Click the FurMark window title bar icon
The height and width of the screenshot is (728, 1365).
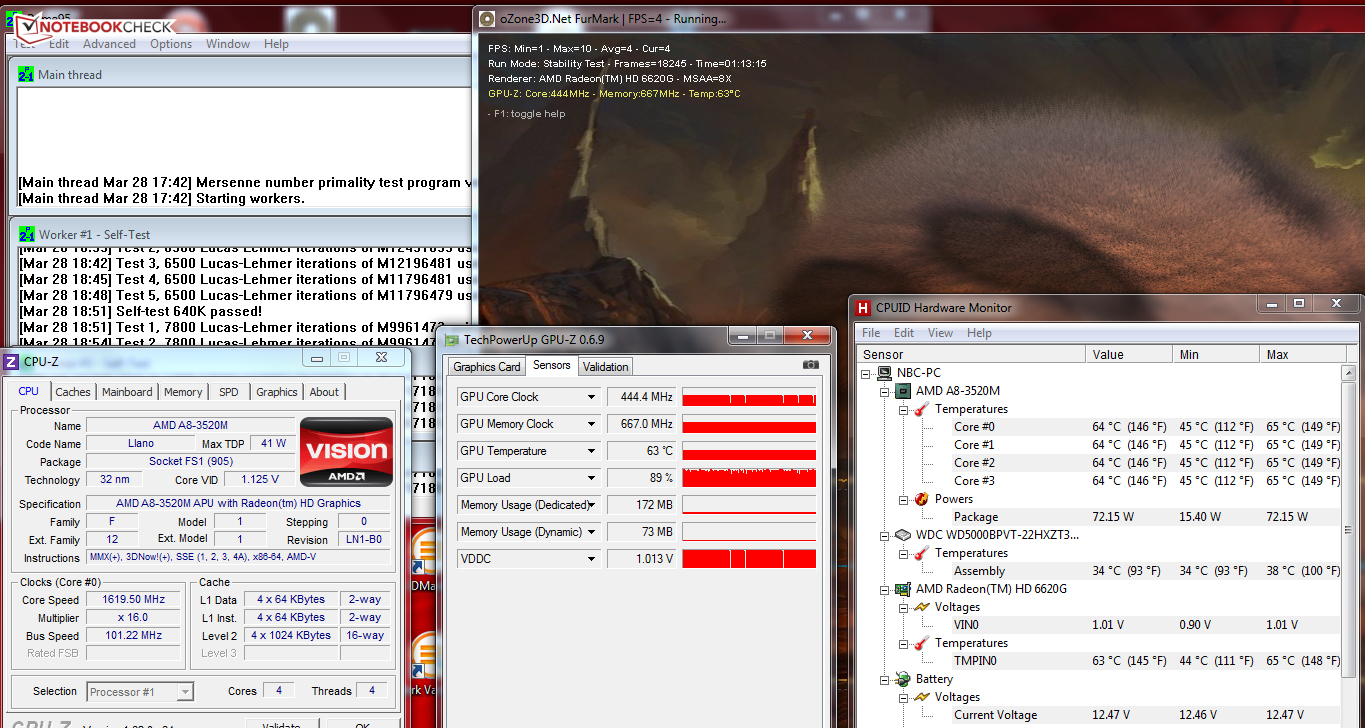(487, 19)
